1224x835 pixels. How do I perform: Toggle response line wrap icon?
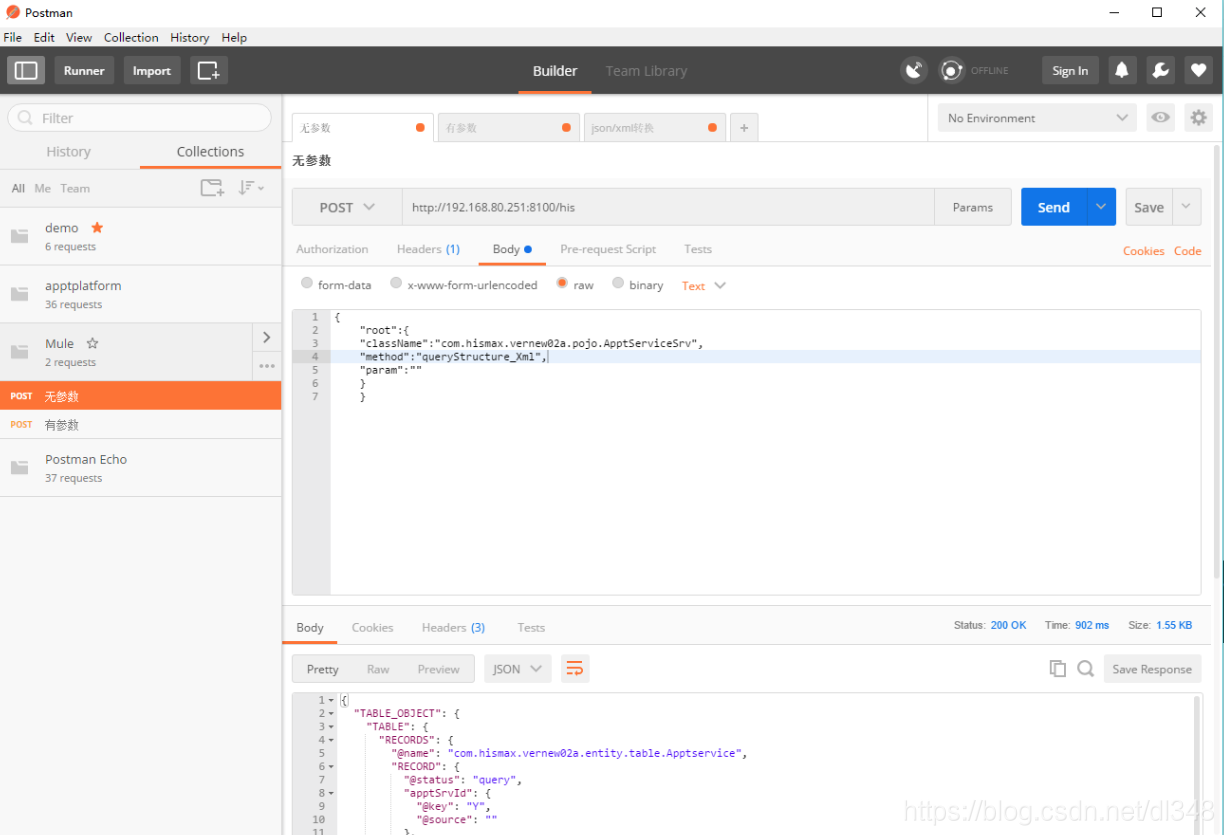click(x=574, y=669)
